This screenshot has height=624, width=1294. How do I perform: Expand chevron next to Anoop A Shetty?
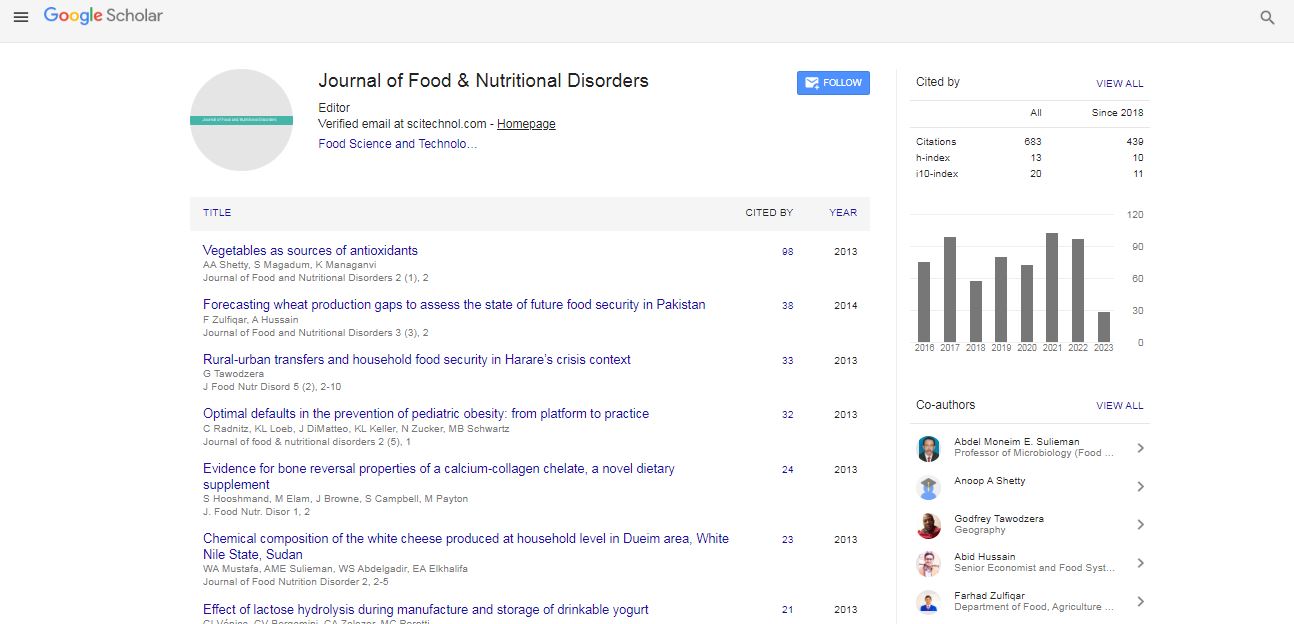[x=1140, y=487]
